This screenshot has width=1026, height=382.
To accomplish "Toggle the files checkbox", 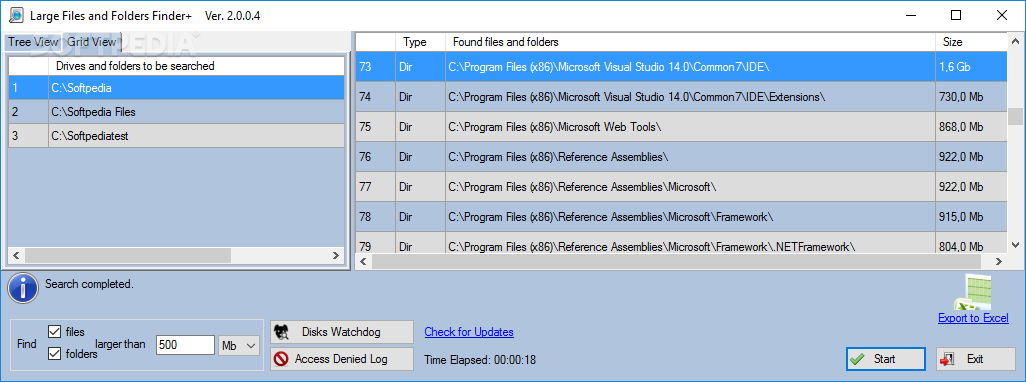I will (54, 332).
